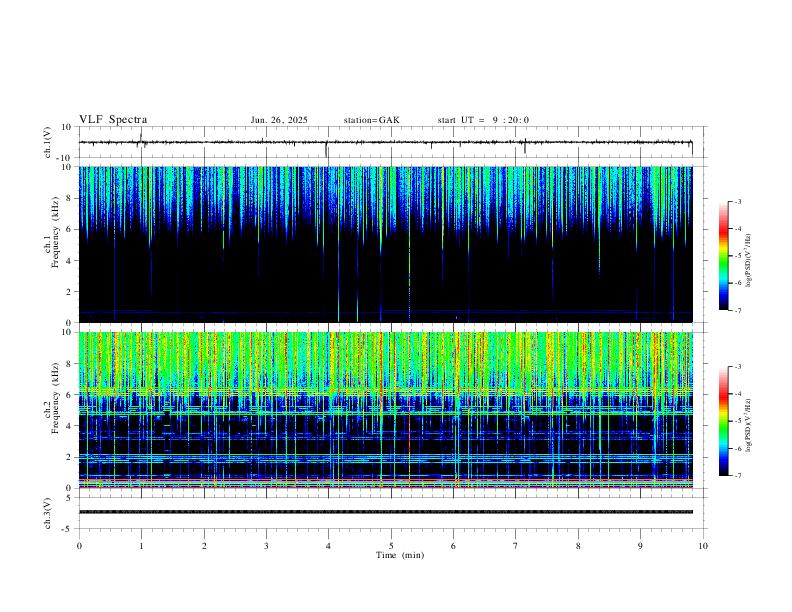Click time axis tick label 8
792x612 pixels.
578,546
